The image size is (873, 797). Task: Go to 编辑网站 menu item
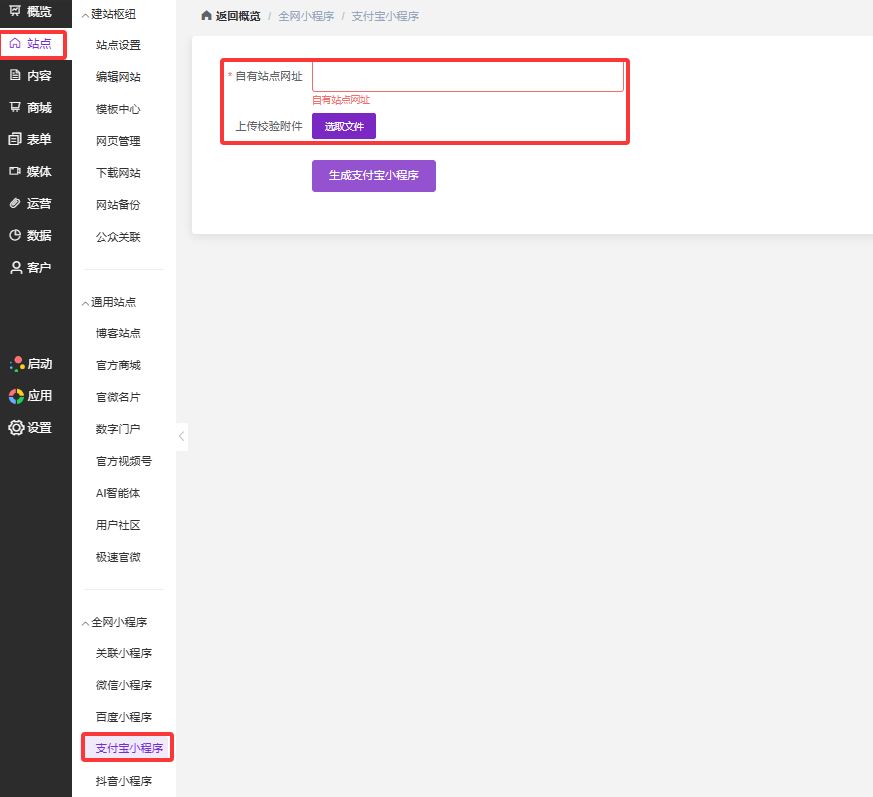tap(118, 77)
